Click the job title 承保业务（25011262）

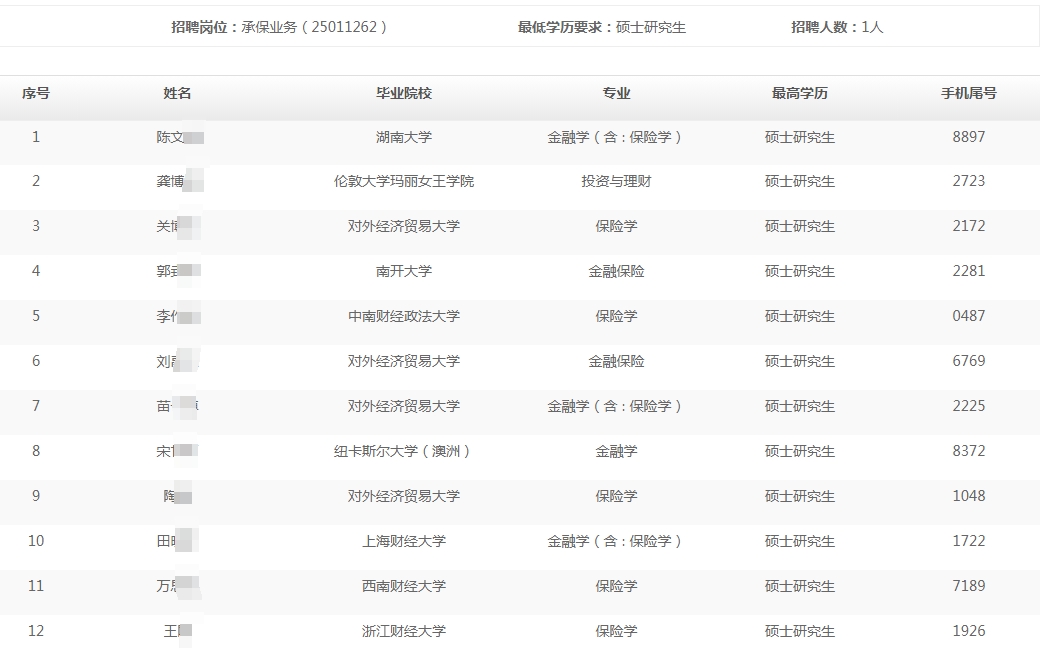pyautogui.click(x=314, y=27)
